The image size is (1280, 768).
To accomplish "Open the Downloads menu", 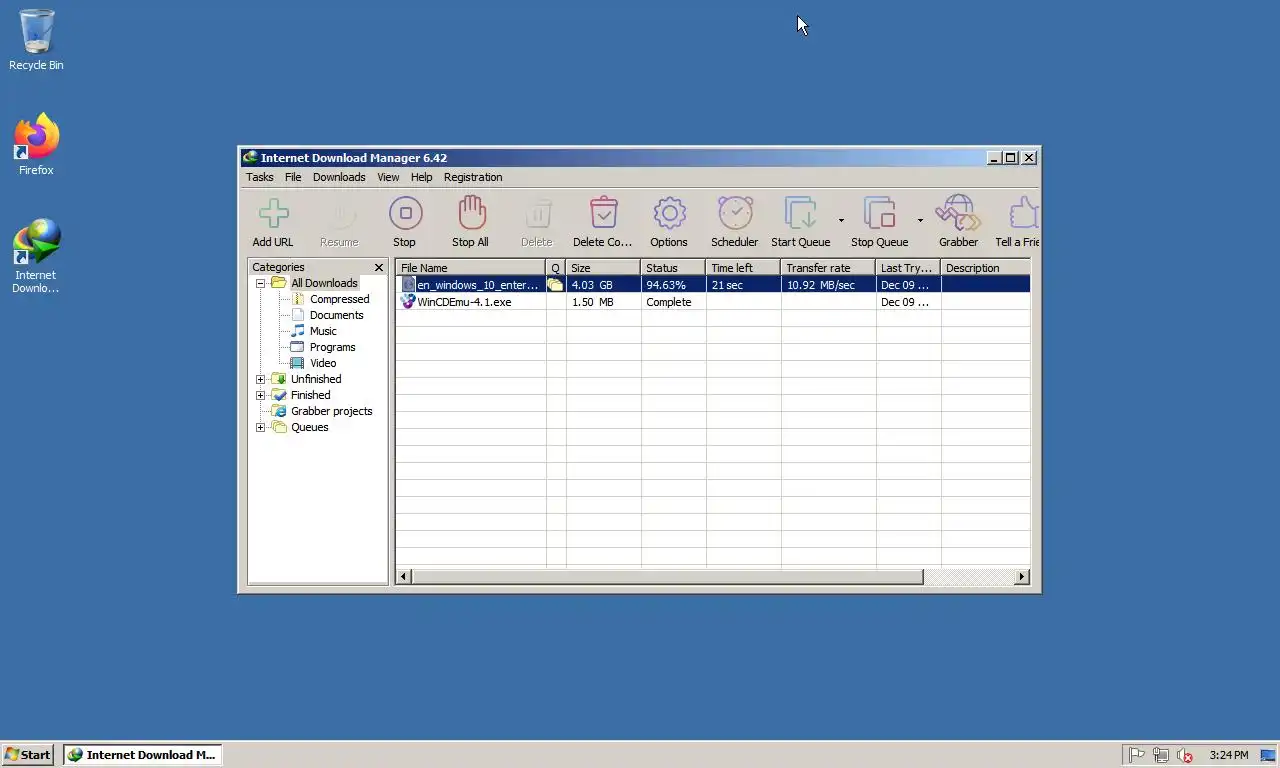I will click(339, 177).
